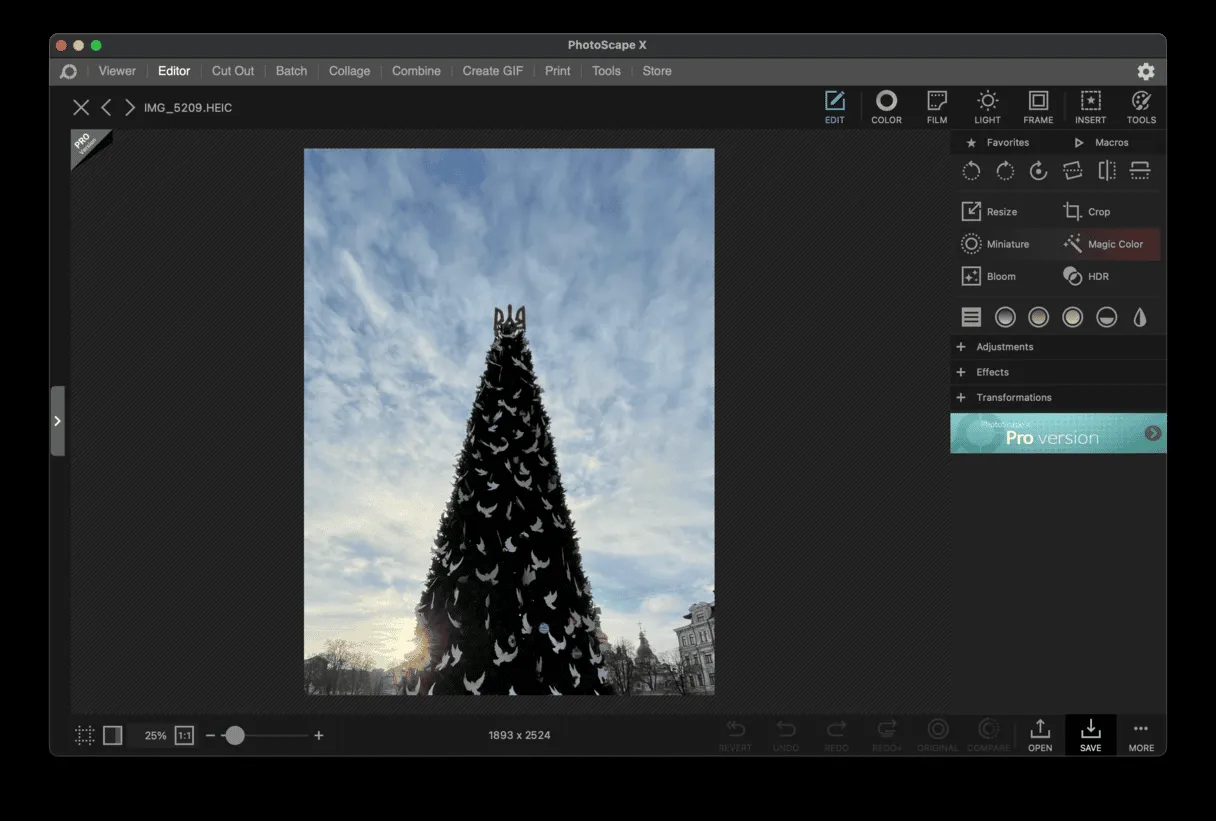Screen dimensions: 1216x821
Task: Expand the Transformations section
Action: pyautogui.click(x=1013, y=397)
